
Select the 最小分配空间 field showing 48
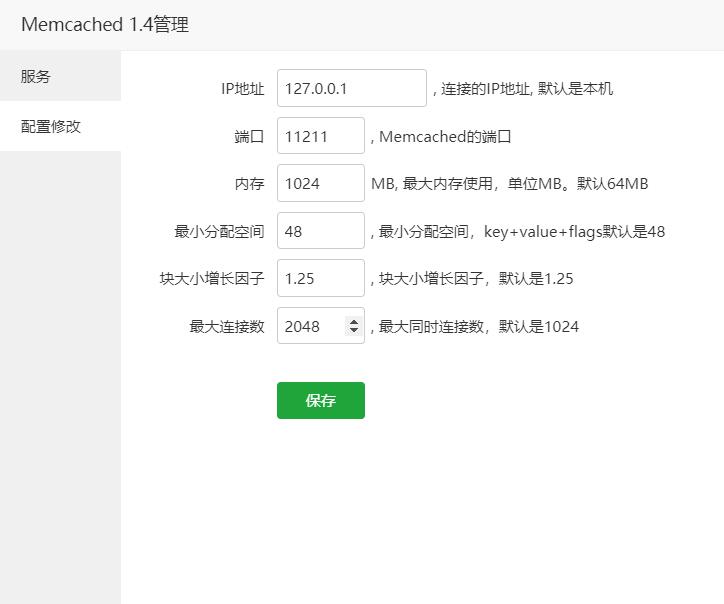321,231
